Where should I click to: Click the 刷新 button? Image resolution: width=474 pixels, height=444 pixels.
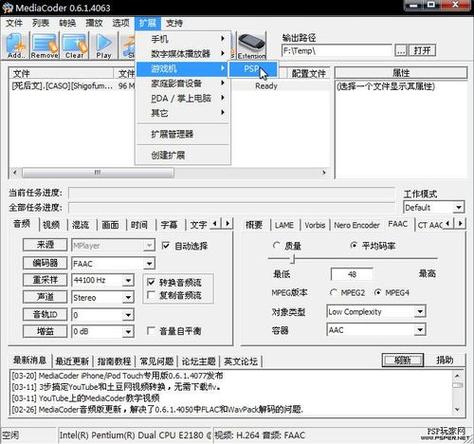click(403, 360)
